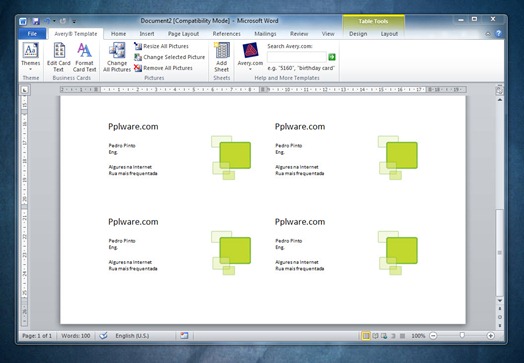Image resolution: width=524 pixels, height=363 pixels.
Task: Expand the Avery.com dropdown arrow
Action: [x=250, y=69]
